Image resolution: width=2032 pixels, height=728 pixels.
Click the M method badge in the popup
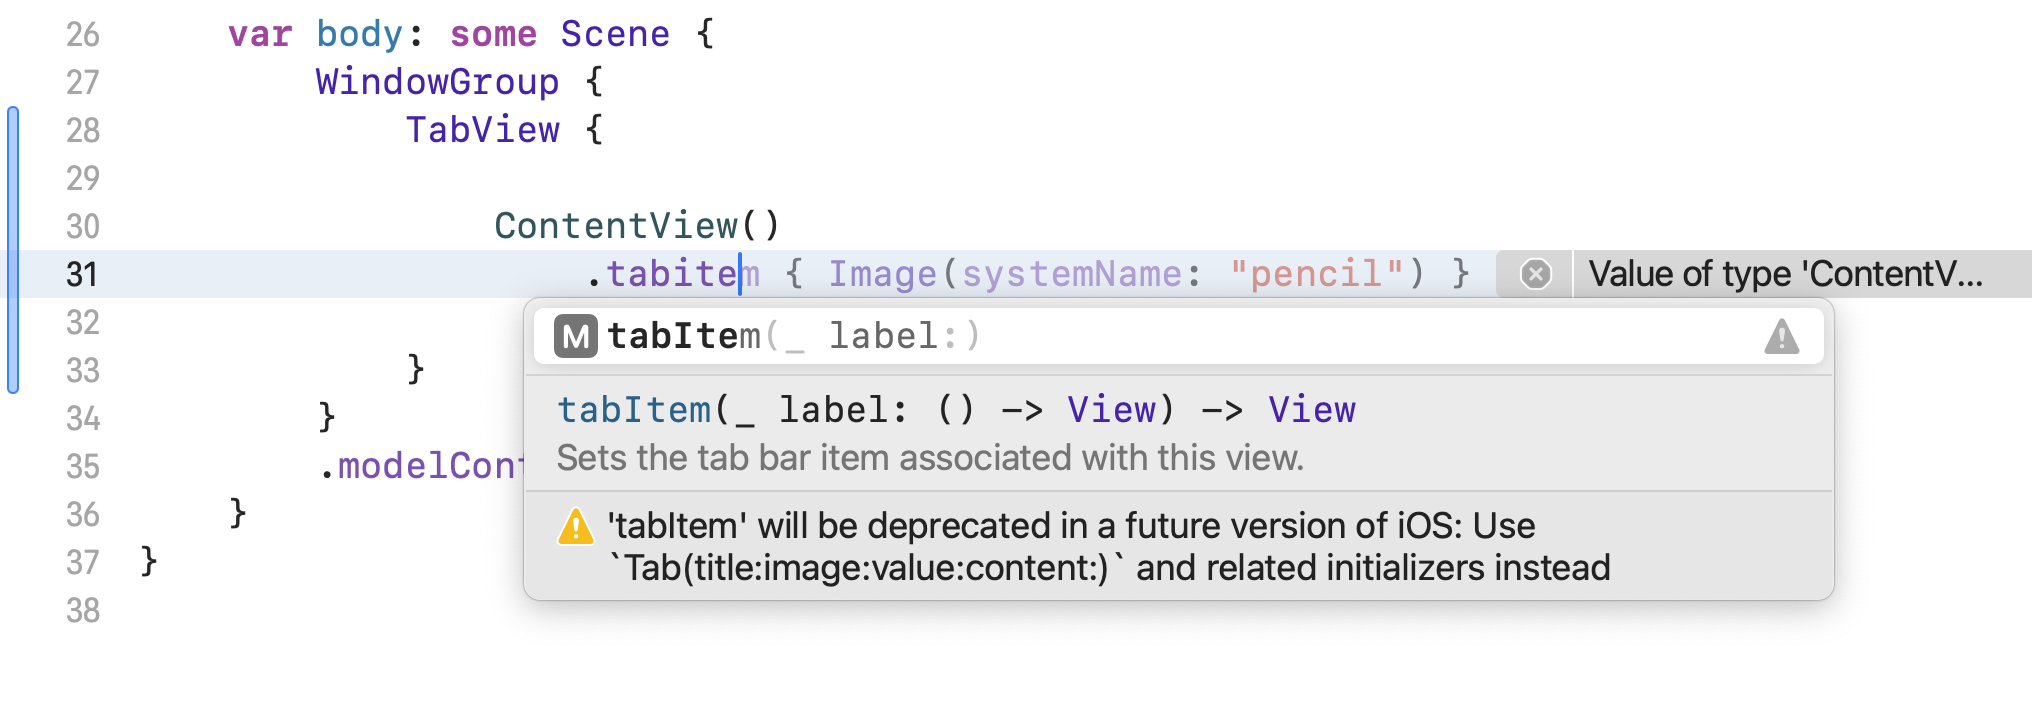click(x=575, y=335)
